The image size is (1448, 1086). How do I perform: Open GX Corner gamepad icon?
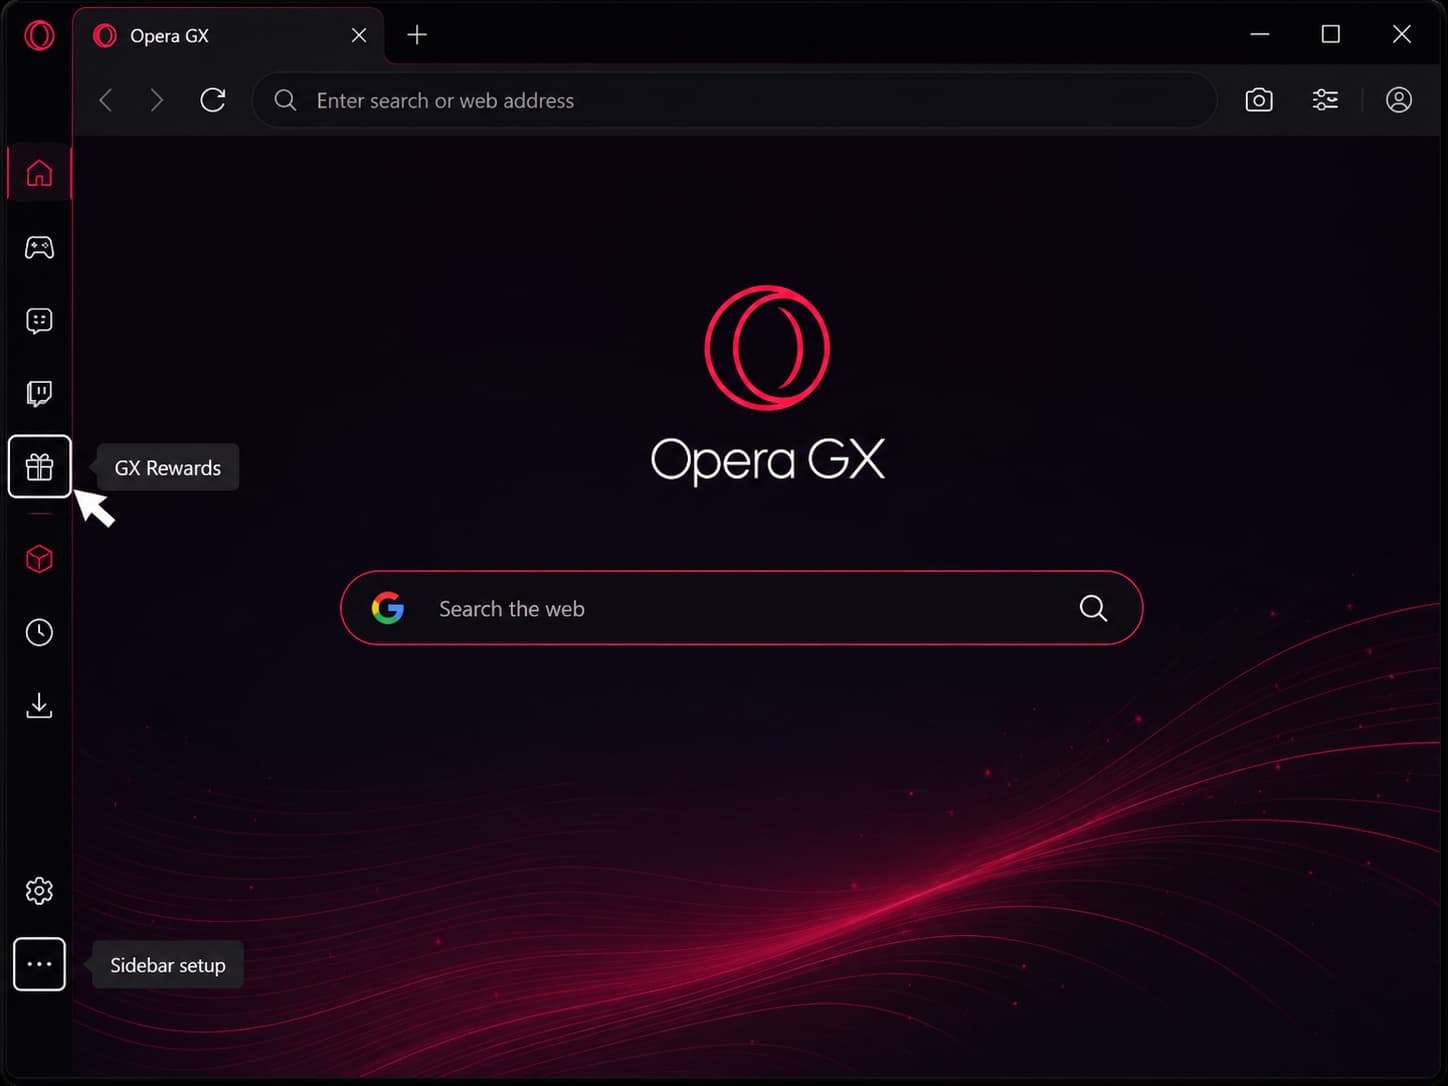click(39, 247)
